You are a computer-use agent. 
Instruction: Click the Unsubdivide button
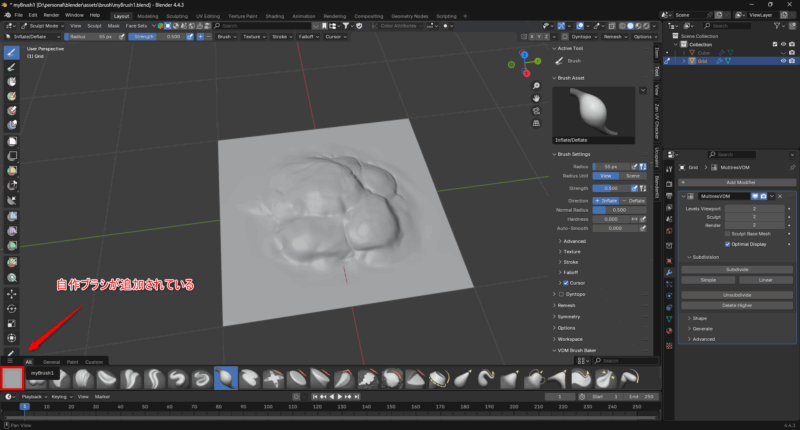pyautogui.click(x=737, y=295)
